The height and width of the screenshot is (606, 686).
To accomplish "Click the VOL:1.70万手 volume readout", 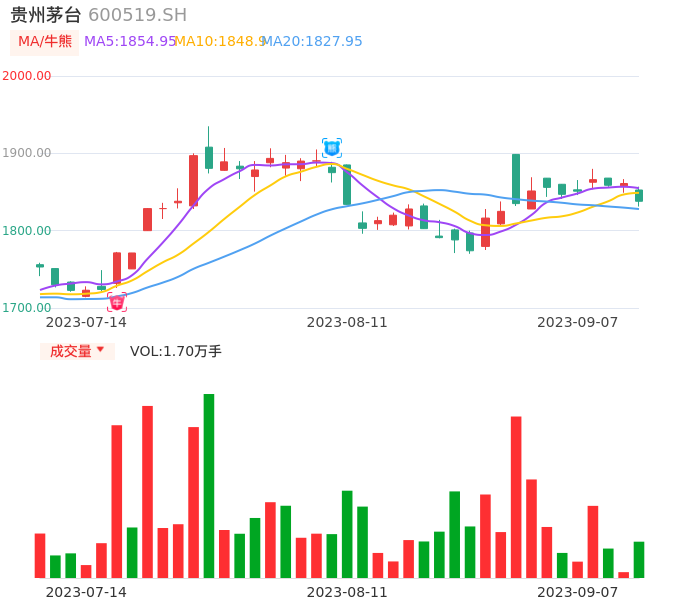I will tap(176, 351).
